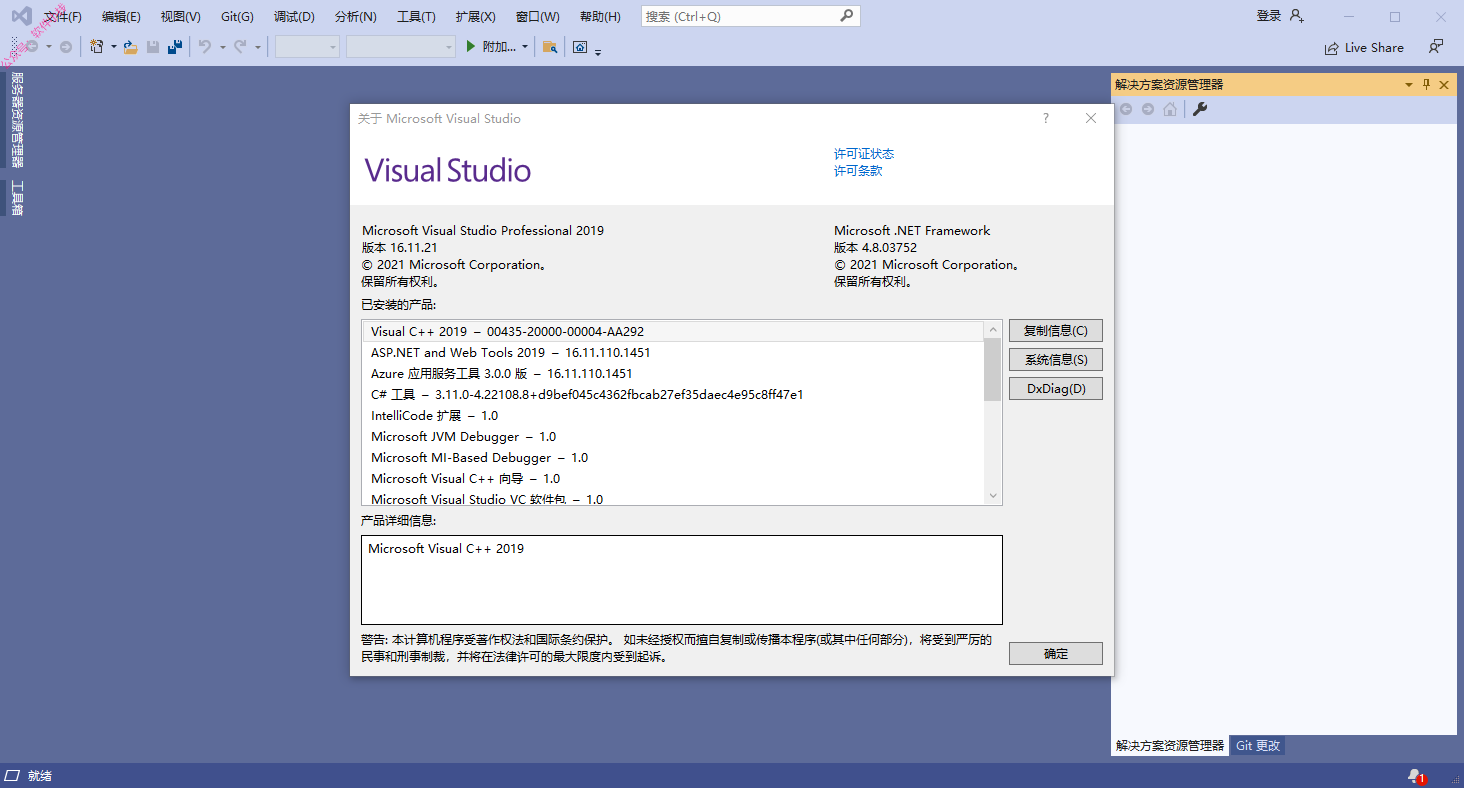Viewport: 1464px width, 788px height.
Task: Click the home icon in Solution Explorer toolbar
Action: point(1170,109)
